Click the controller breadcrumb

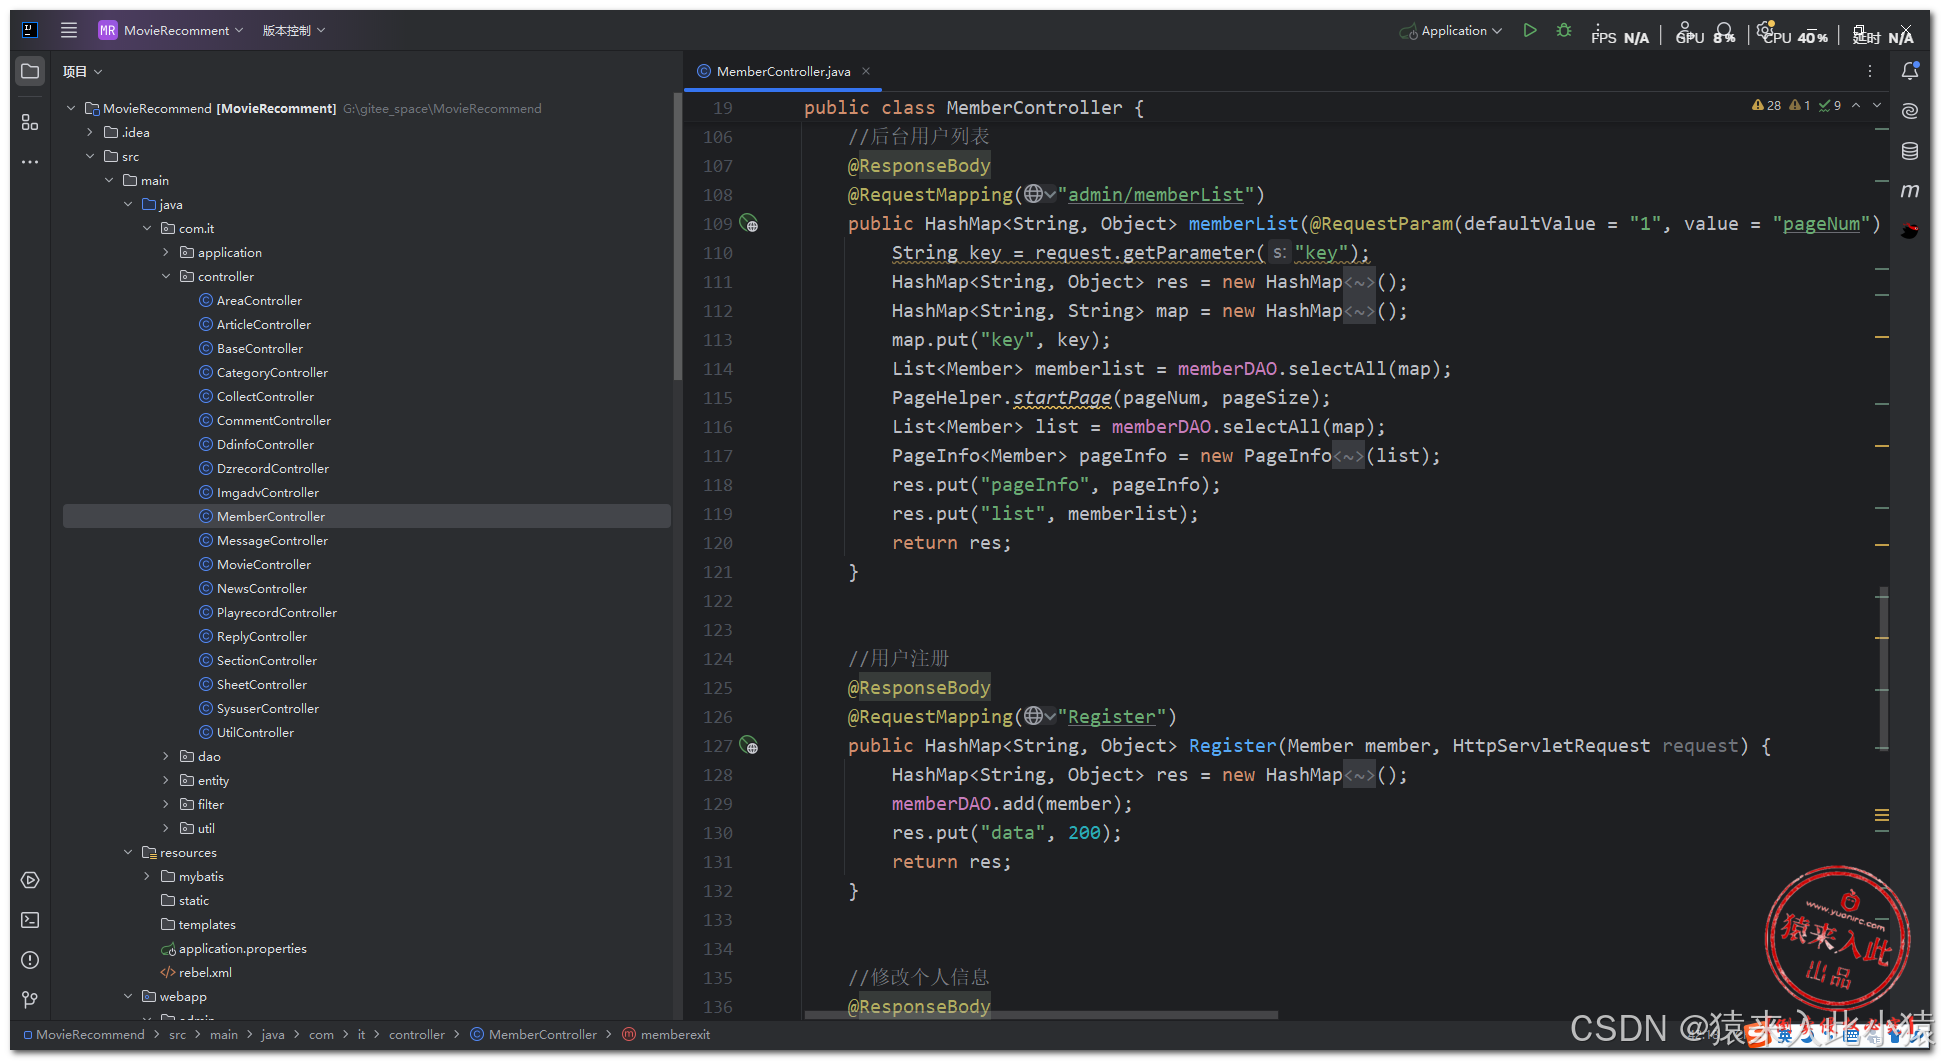click(416, 1034)
